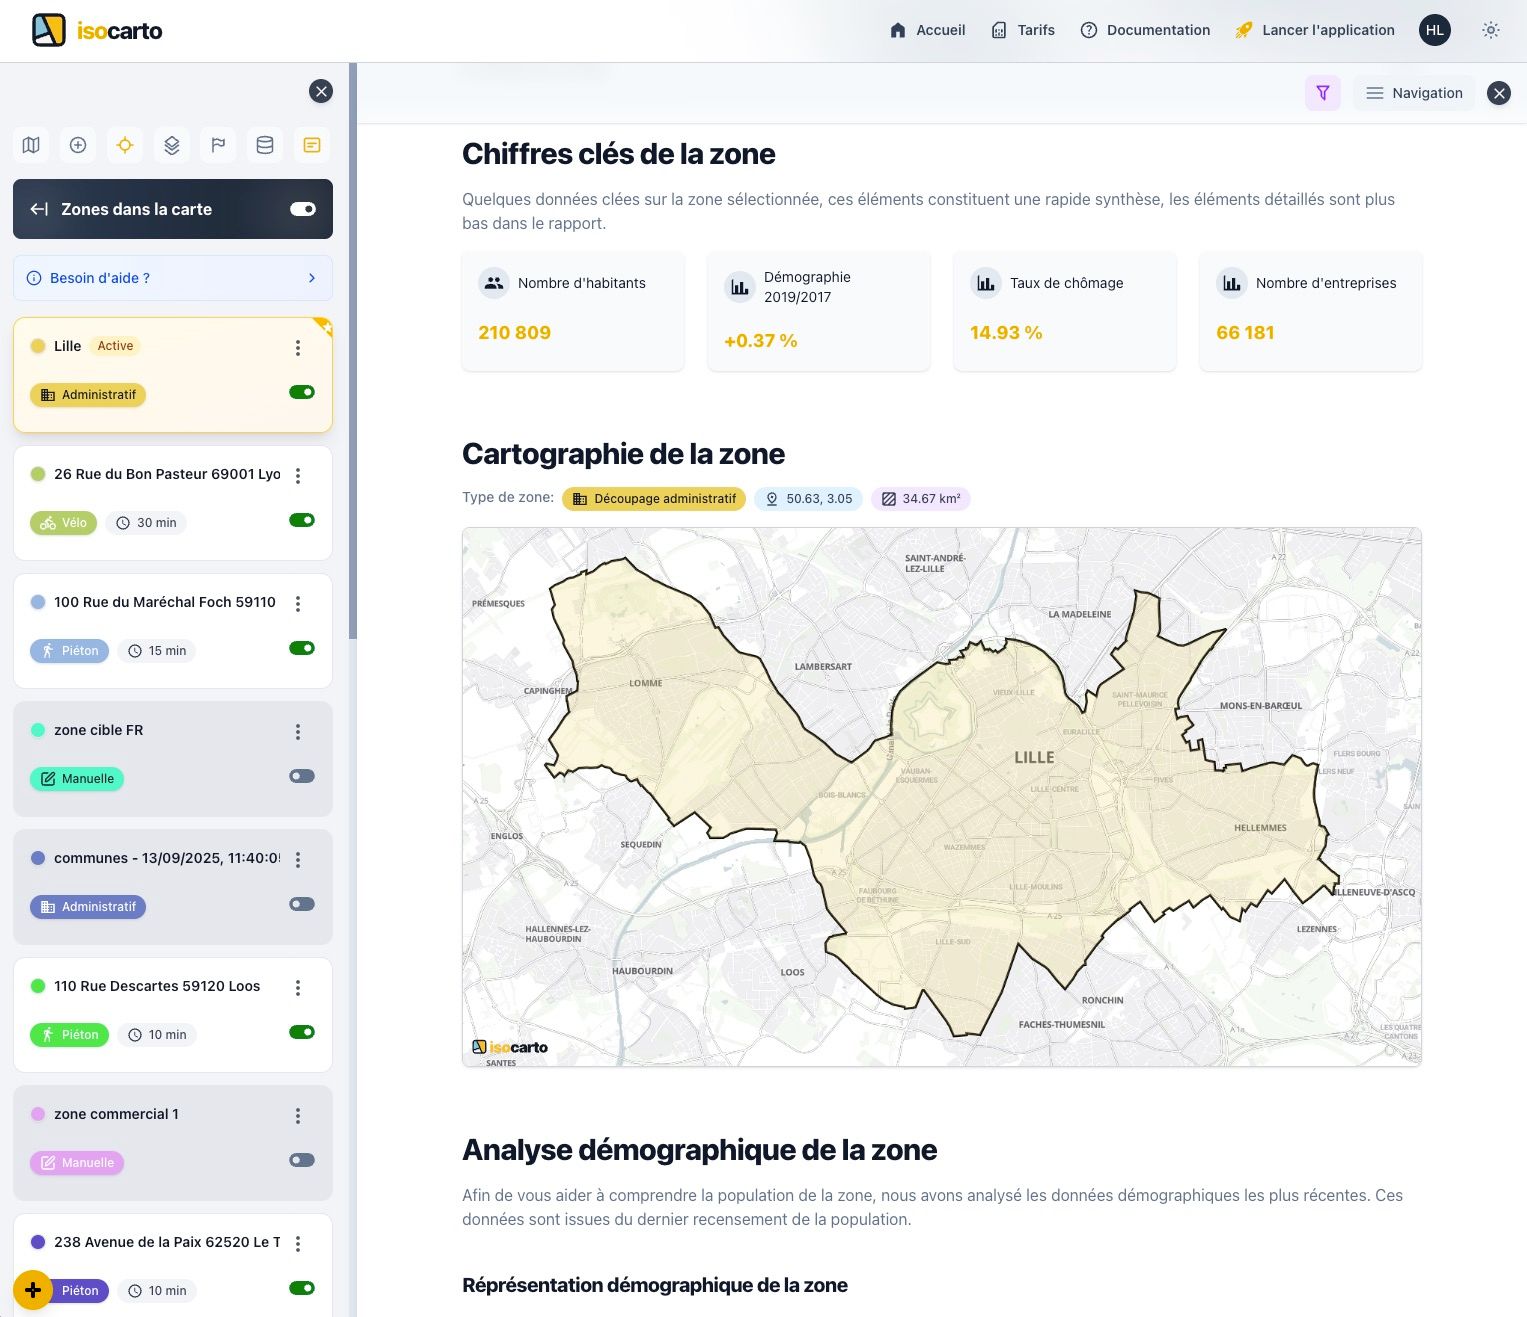Click the flag markers icon

pyautogui.click(x=218, y=145)
